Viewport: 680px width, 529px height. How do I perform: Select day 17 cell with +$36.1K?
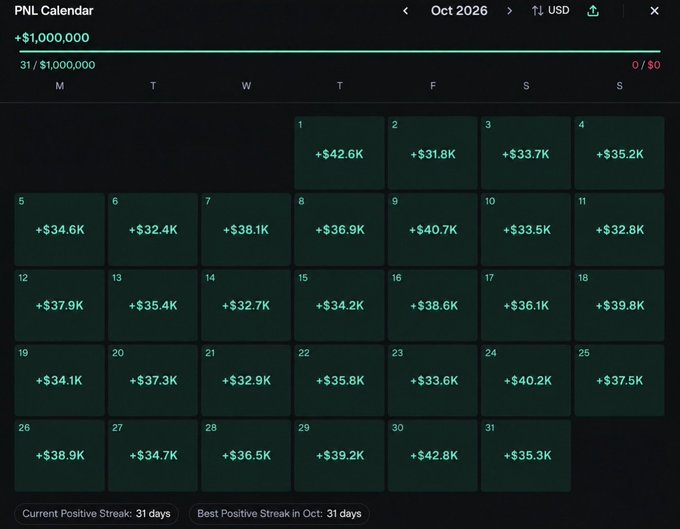(x=526, y=305)
